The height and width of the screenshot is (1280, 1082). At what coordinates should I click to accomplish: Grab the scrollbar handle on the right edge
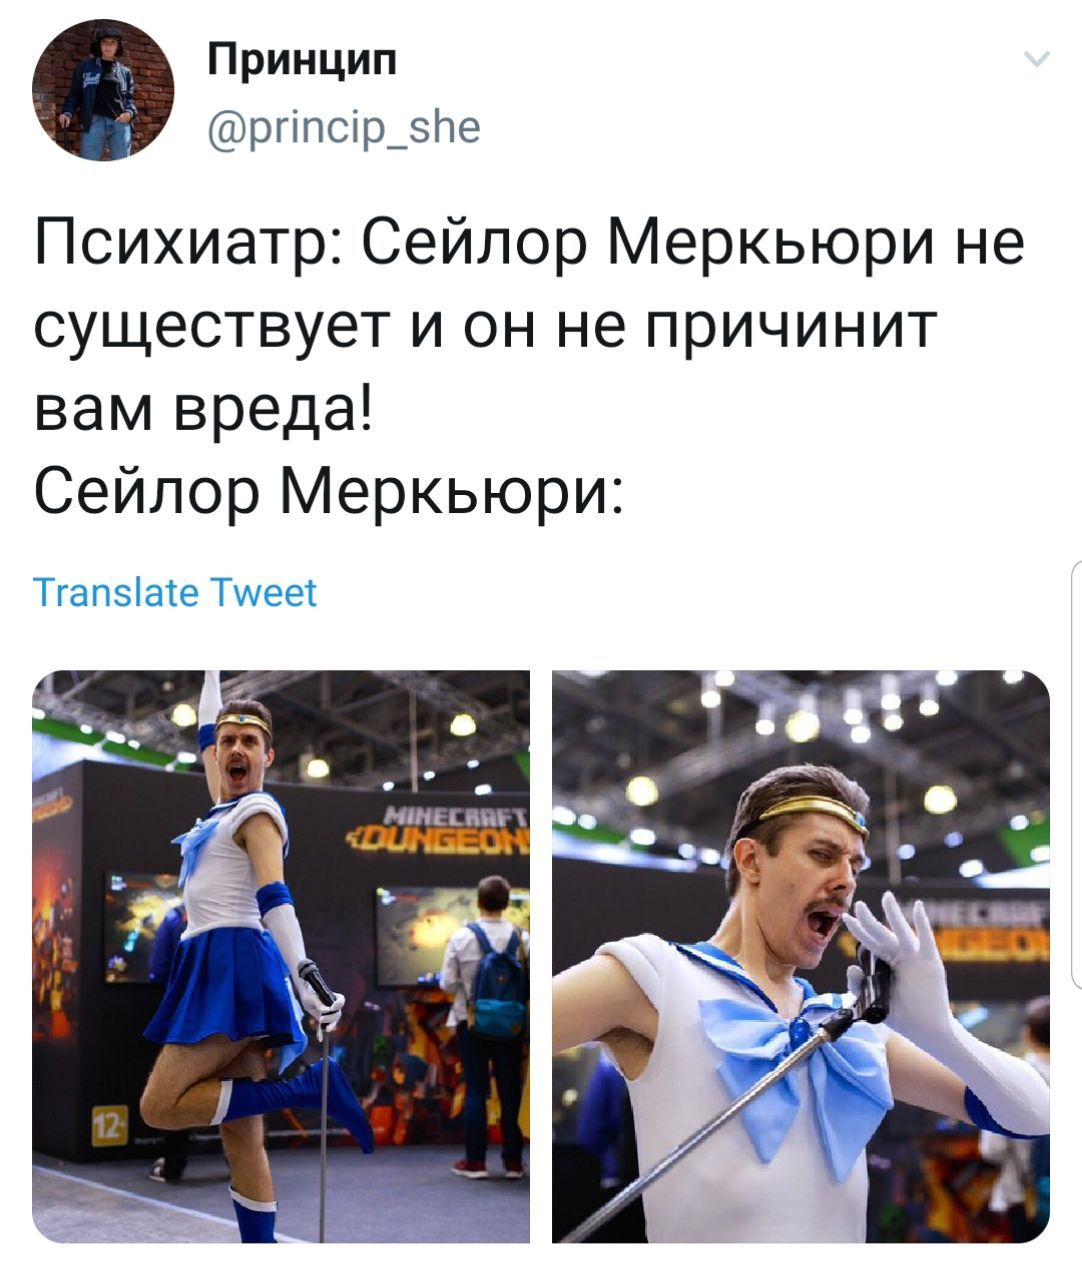coord(1076,775)
